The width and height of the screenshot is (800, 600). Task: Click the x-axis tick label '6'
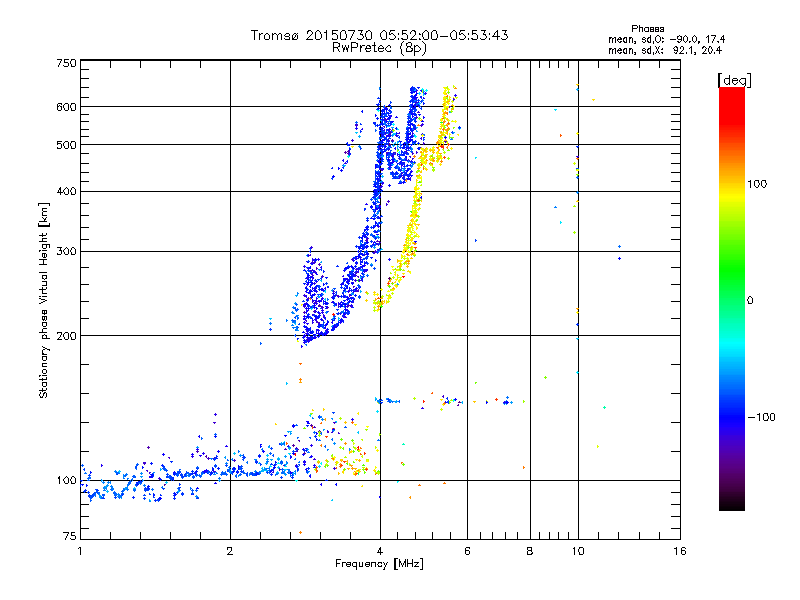pyautogui.click(x=467, y=551)
